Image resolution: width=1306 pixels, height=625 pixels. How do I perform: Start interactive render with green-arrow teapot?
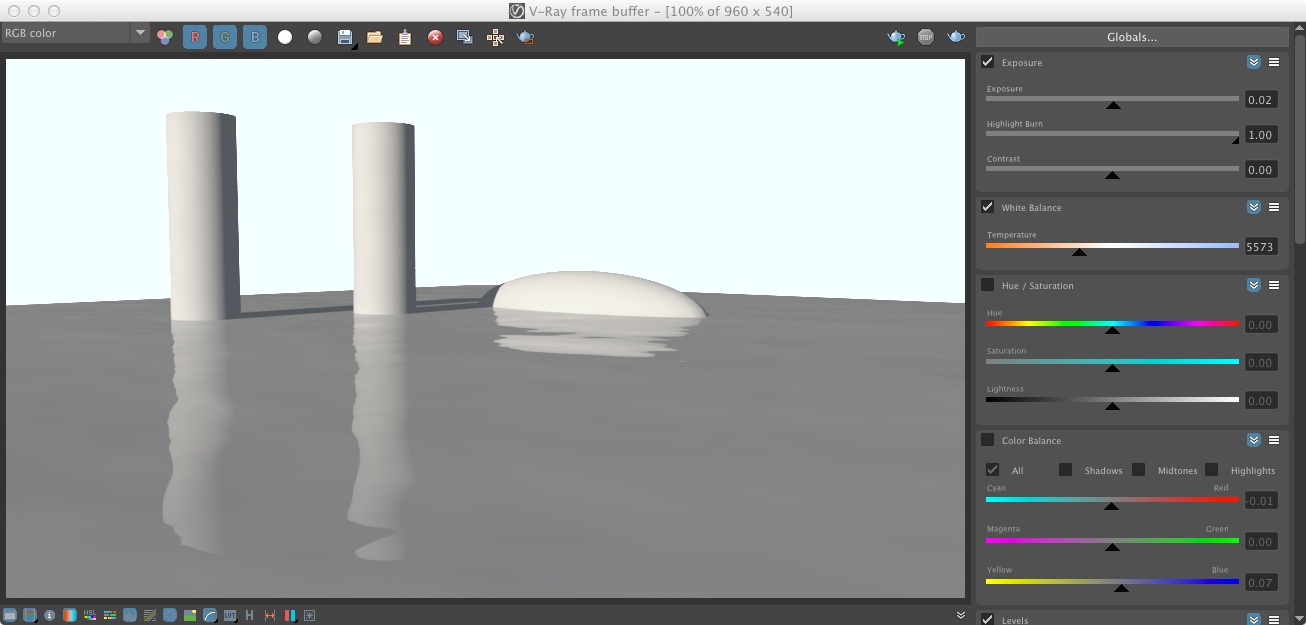(x=896, y=37)
